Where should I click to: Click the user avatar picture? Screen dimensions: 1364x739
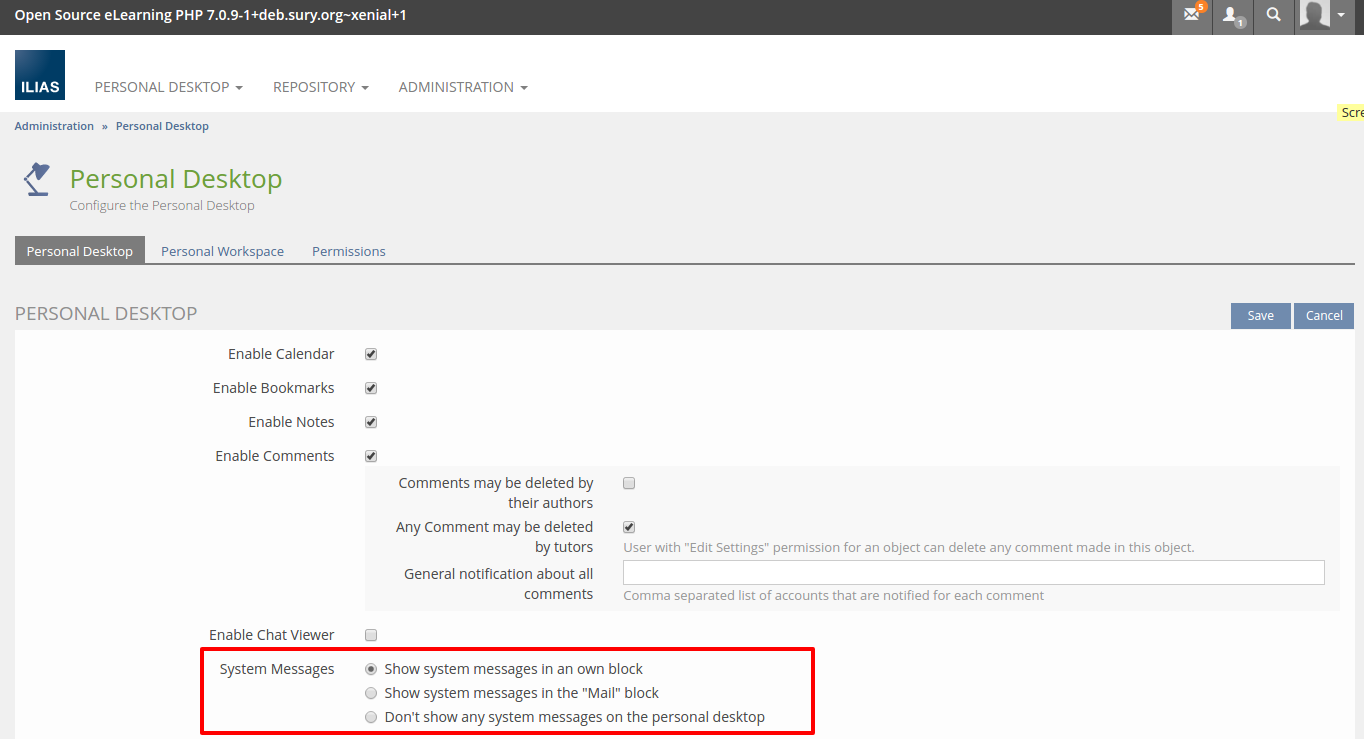[1314, 16]
